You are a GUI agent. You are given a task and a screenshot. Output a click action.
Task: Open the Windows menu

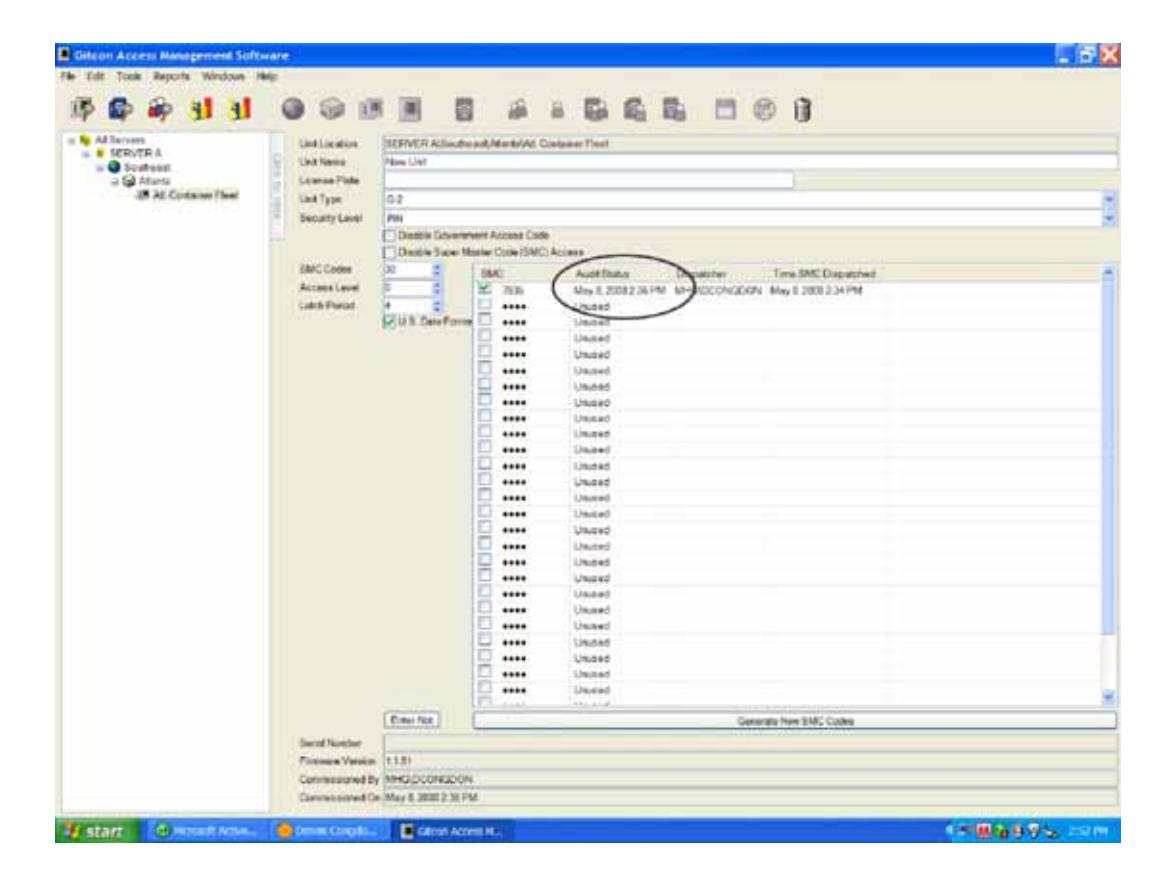click(223, 76)
